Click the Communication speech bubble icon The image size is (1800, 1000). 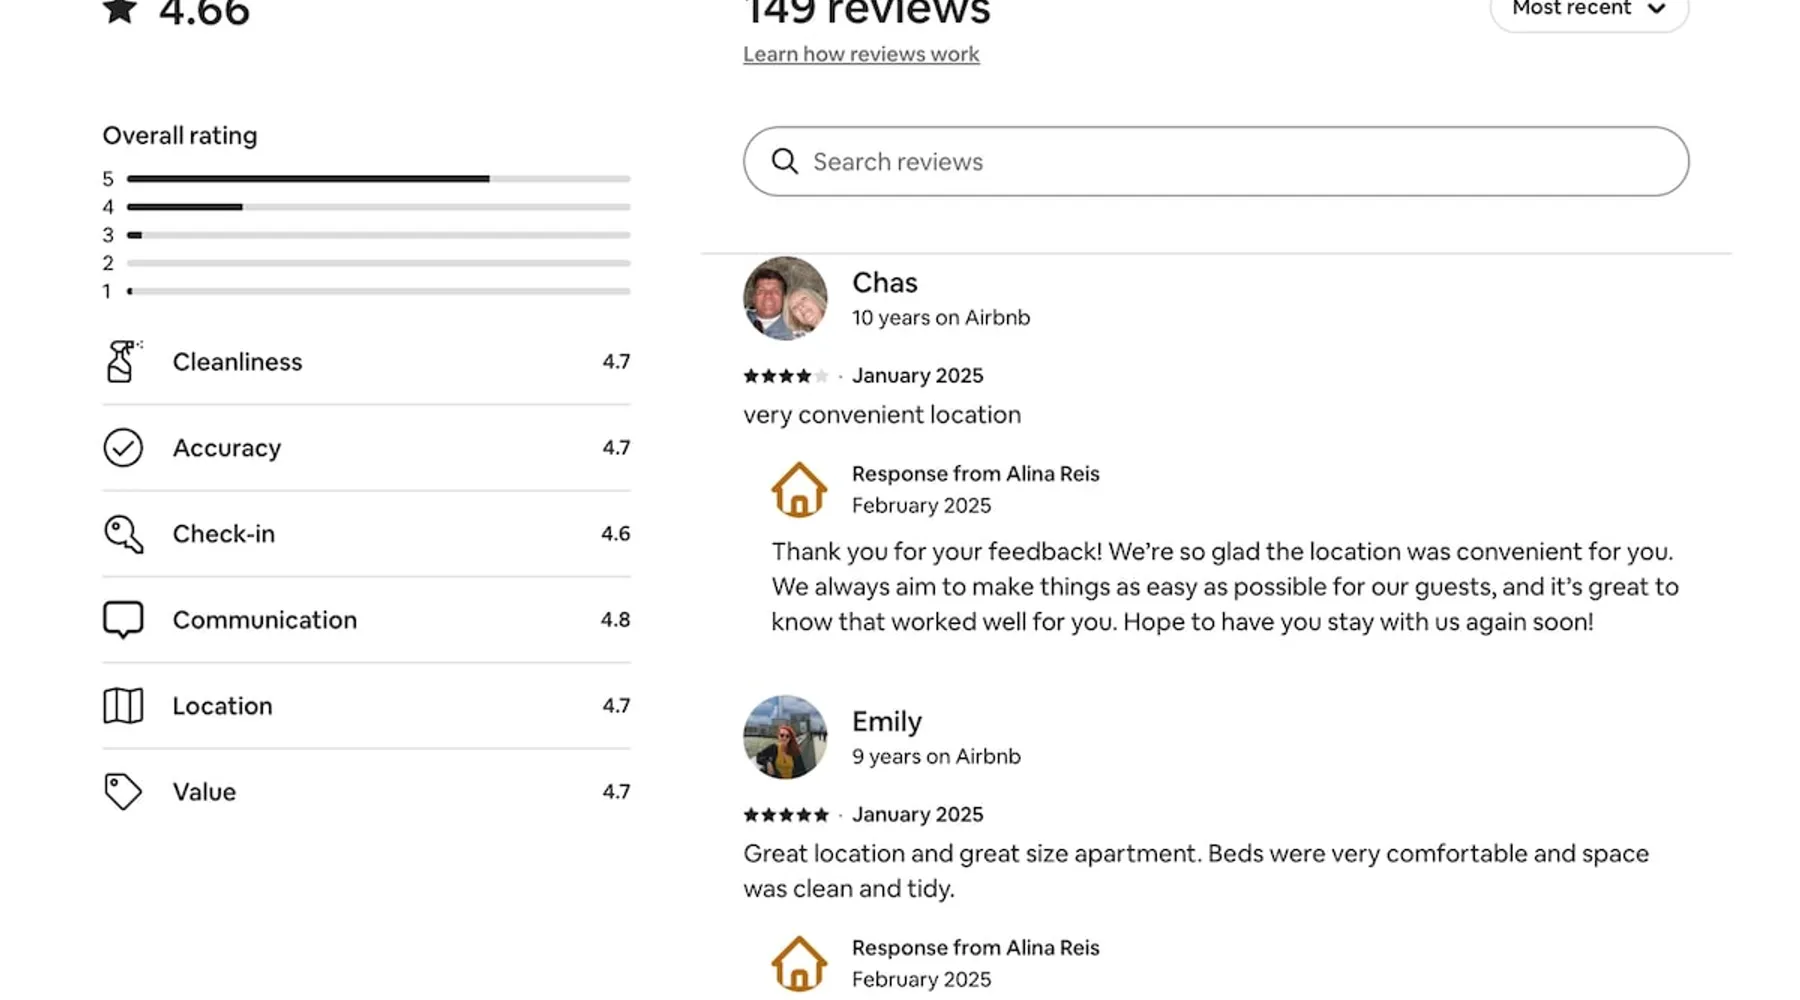pyautogui.click(x=123, y=620)
